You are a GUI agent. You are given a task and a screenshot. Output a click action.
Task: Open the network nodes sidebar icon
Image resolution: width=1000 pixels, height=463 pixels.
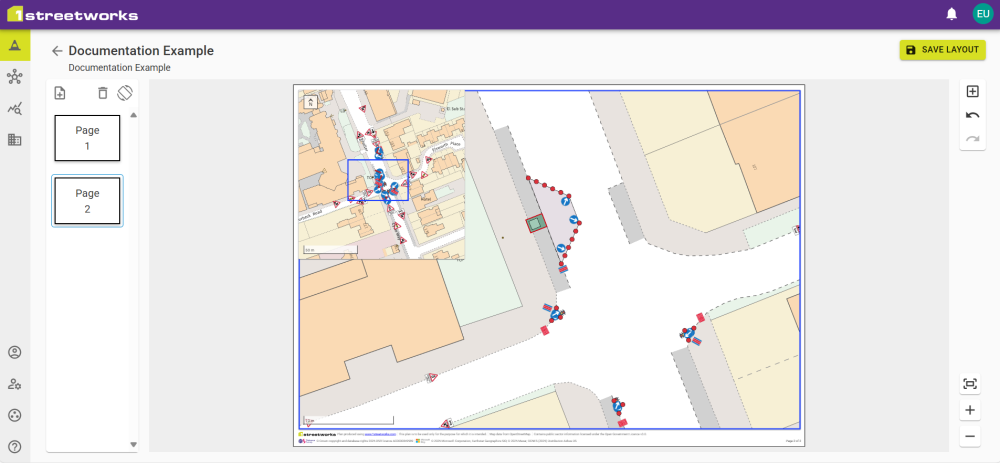(x=14, y=77)
